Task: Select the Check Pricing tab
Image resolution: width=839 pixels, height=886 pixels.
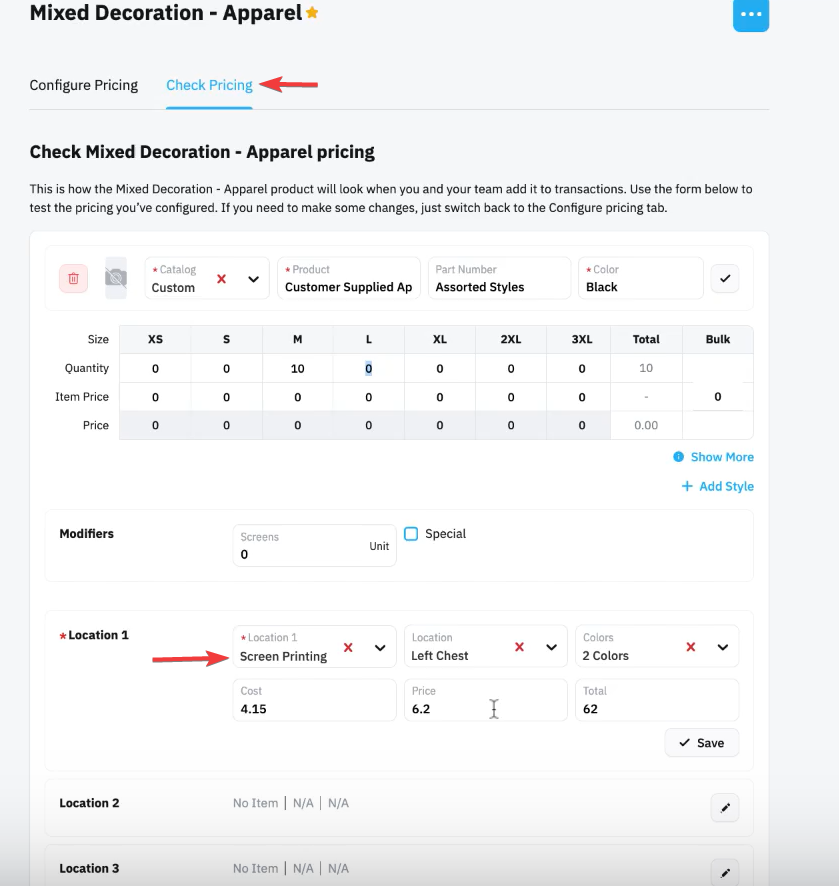Action: coord(209,85)
